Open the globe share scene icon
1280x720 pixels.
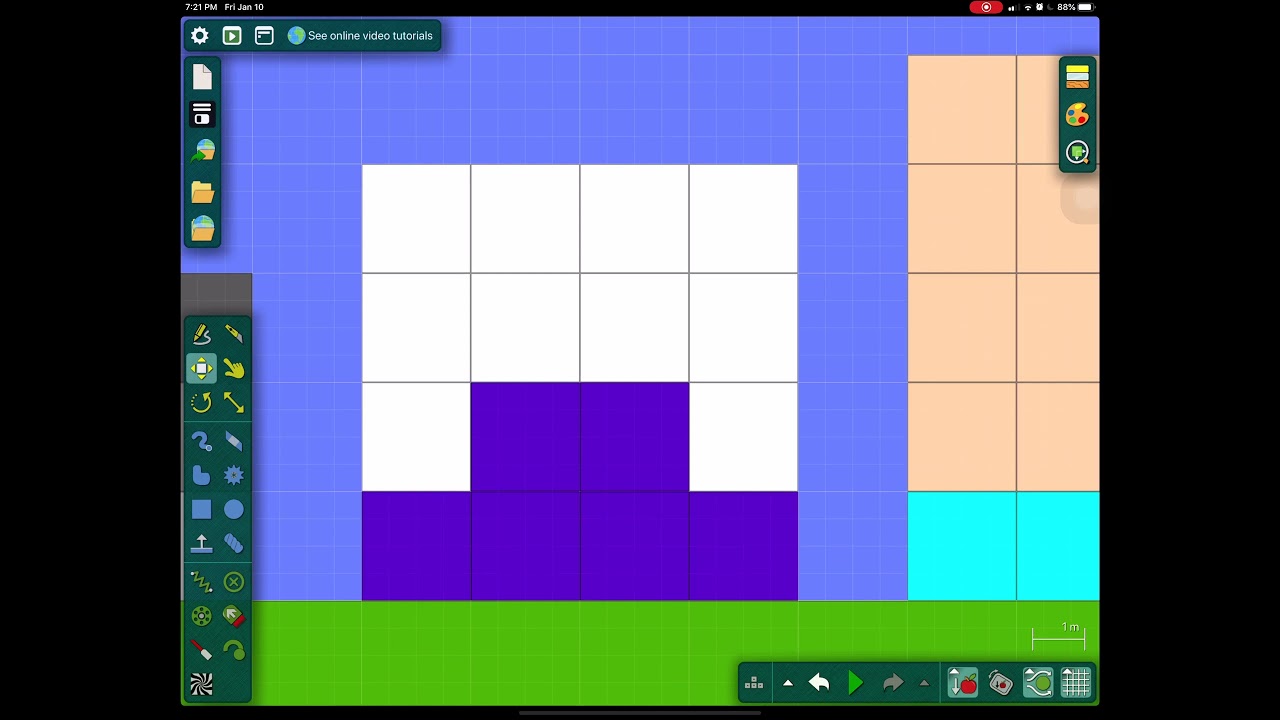click(x=203, y=152)
